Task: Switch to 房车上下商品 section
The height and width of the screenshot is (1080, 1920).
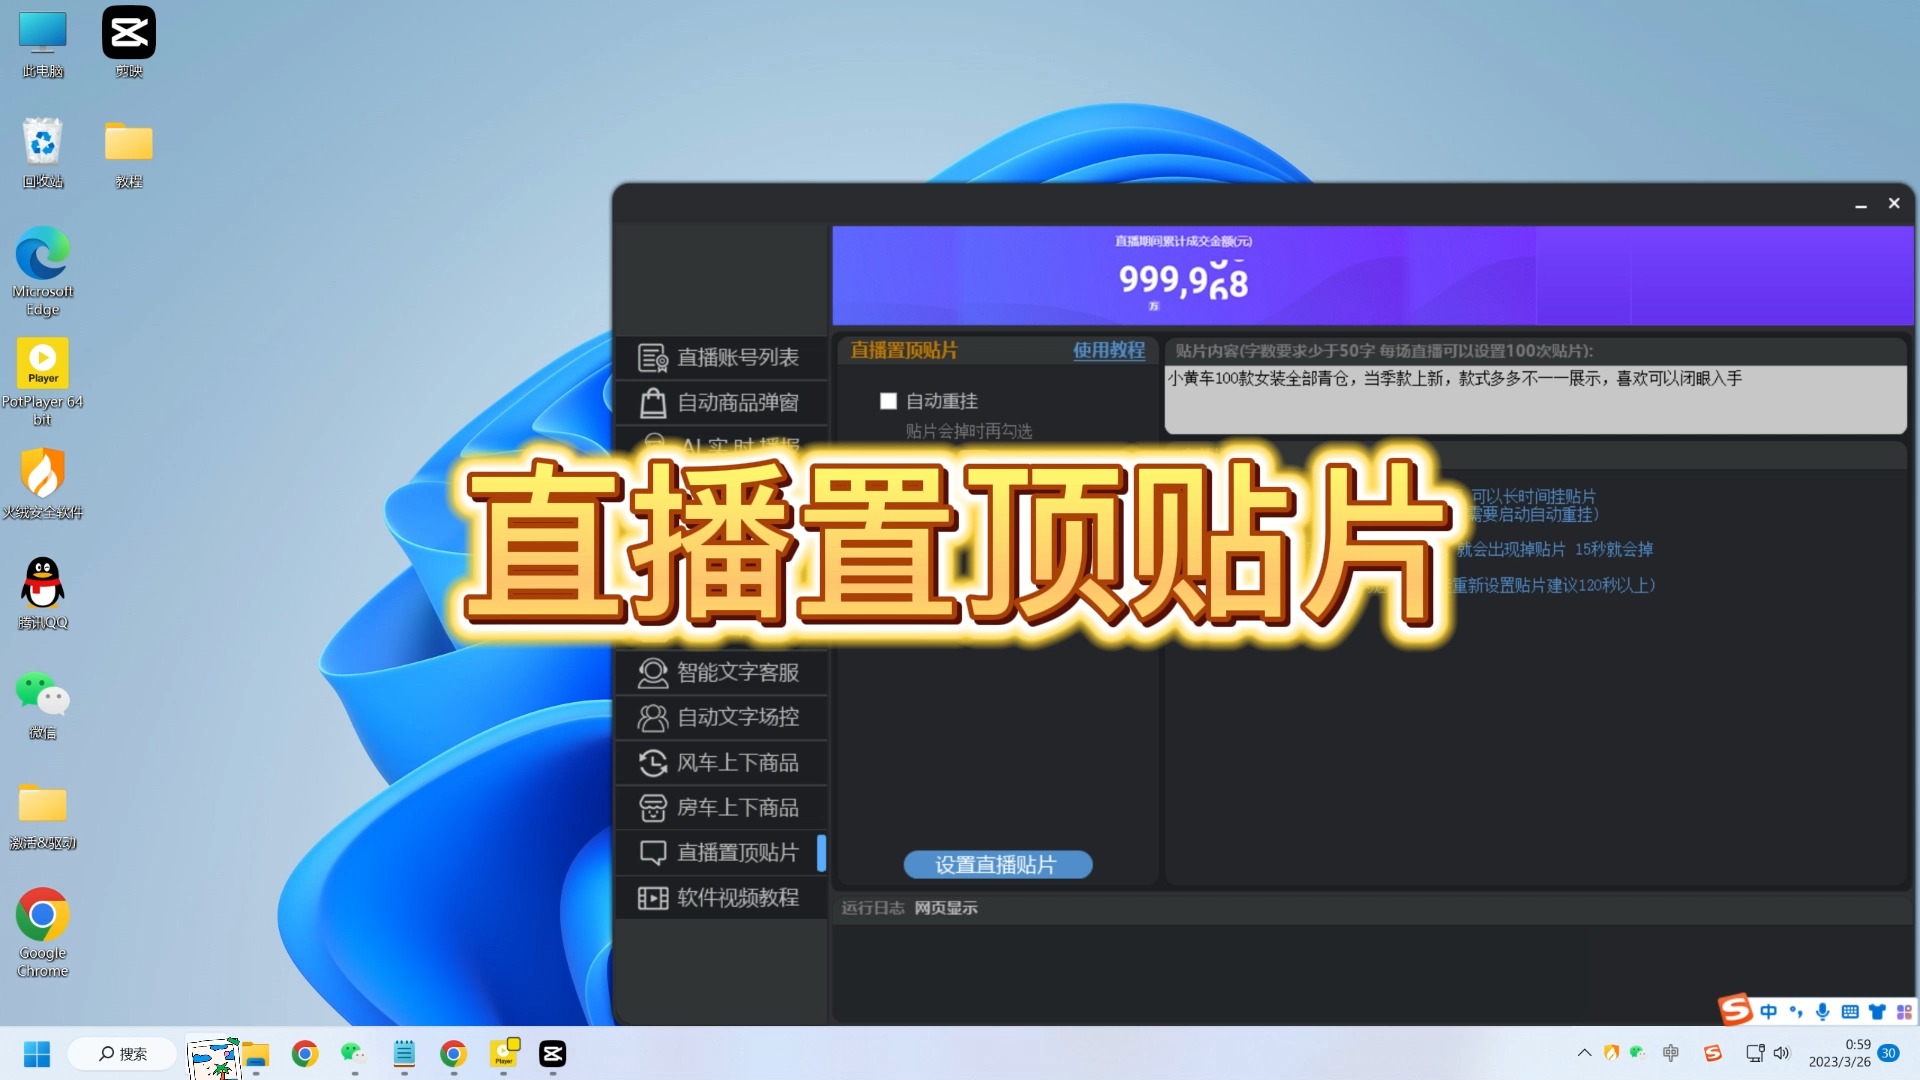Action: tap(720, 807)
